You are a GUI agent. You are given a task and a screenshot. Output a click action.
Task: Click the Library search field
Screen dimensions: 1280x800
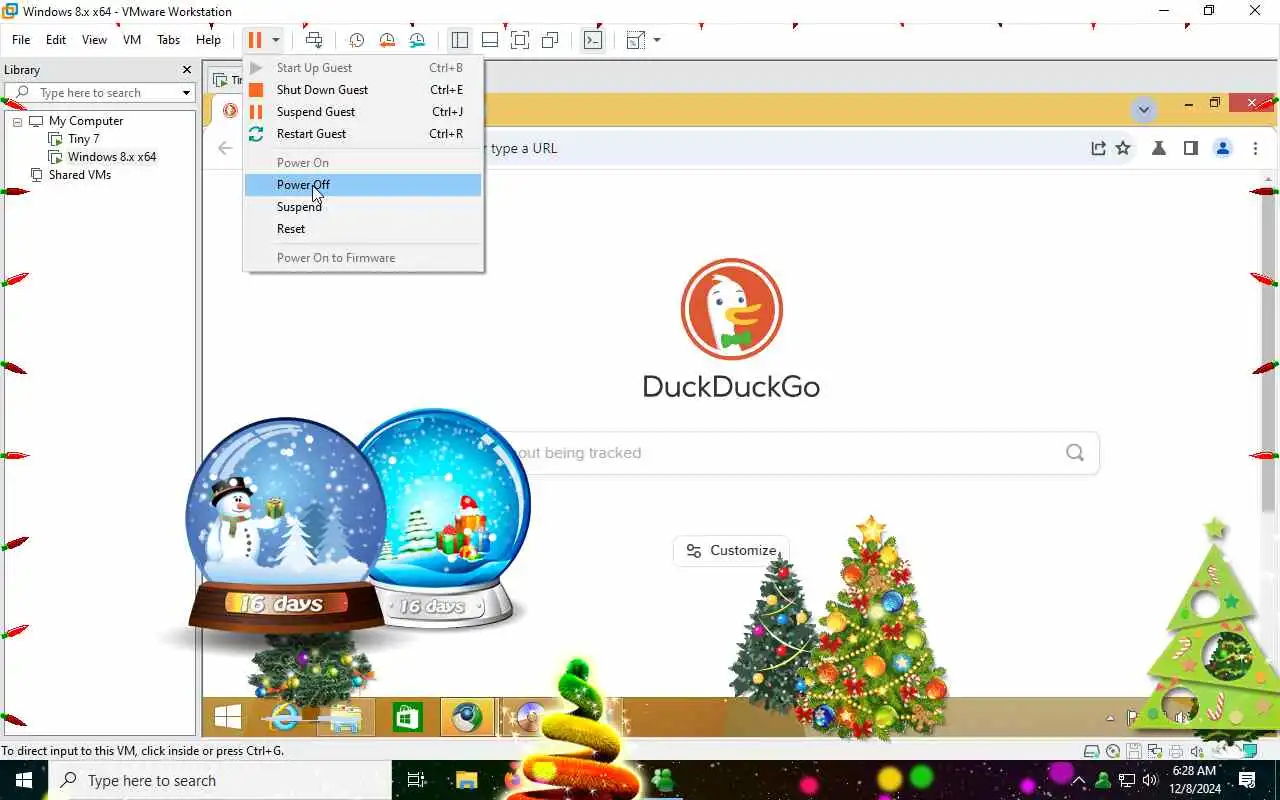click(100, 93)
